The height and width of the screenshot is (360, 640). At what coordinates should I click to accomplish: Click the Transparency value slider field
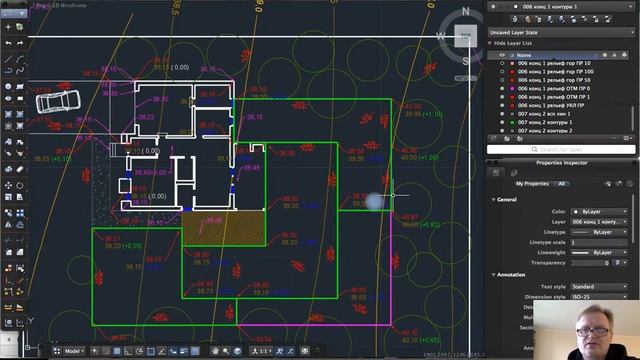click(591, 263)
